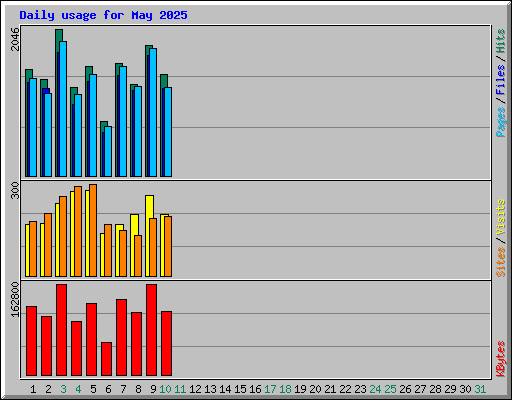Click the 2046 axis maximum value
The height and width of the screenshot is (400, 512).
point(15,39)
